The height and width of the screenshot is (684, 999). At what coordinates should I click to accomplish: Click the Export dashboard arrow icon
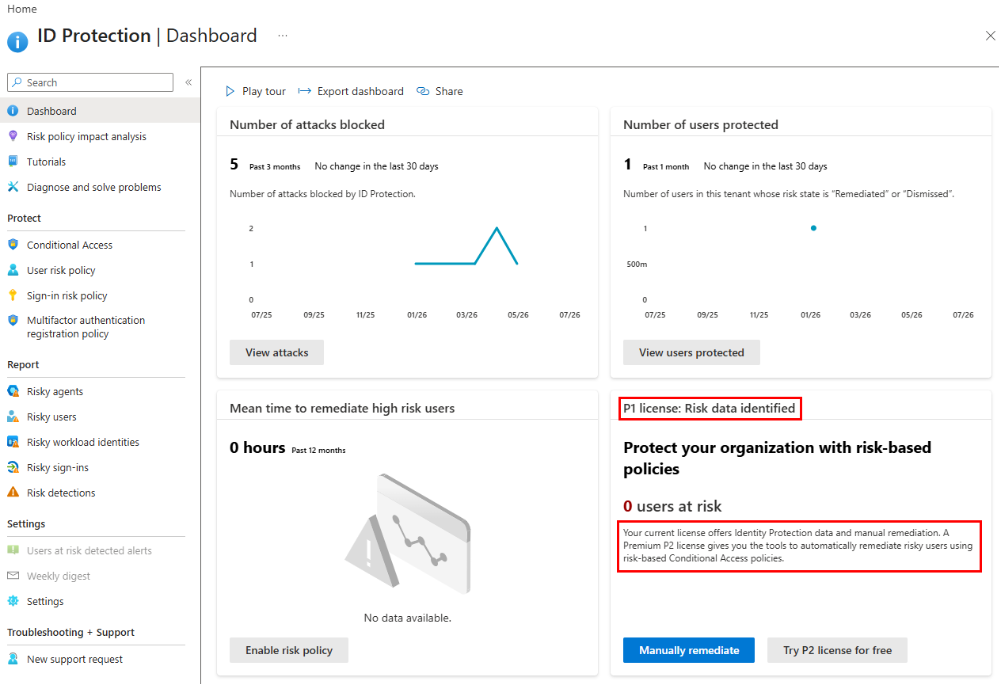(x=305, y=91)
